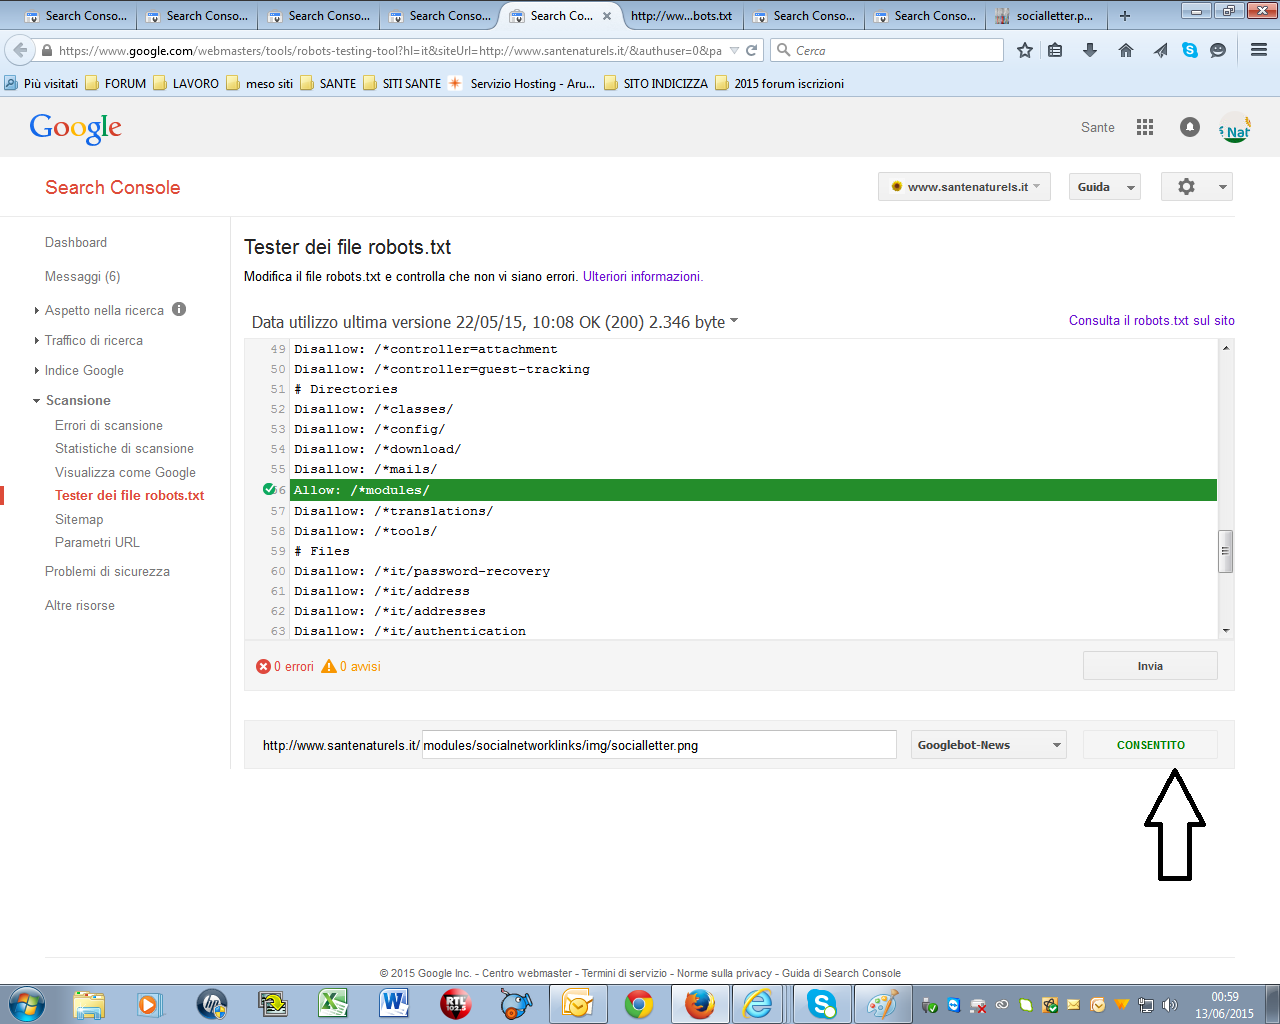Launch Excel from the taskbar

(x=333, y=1004)
